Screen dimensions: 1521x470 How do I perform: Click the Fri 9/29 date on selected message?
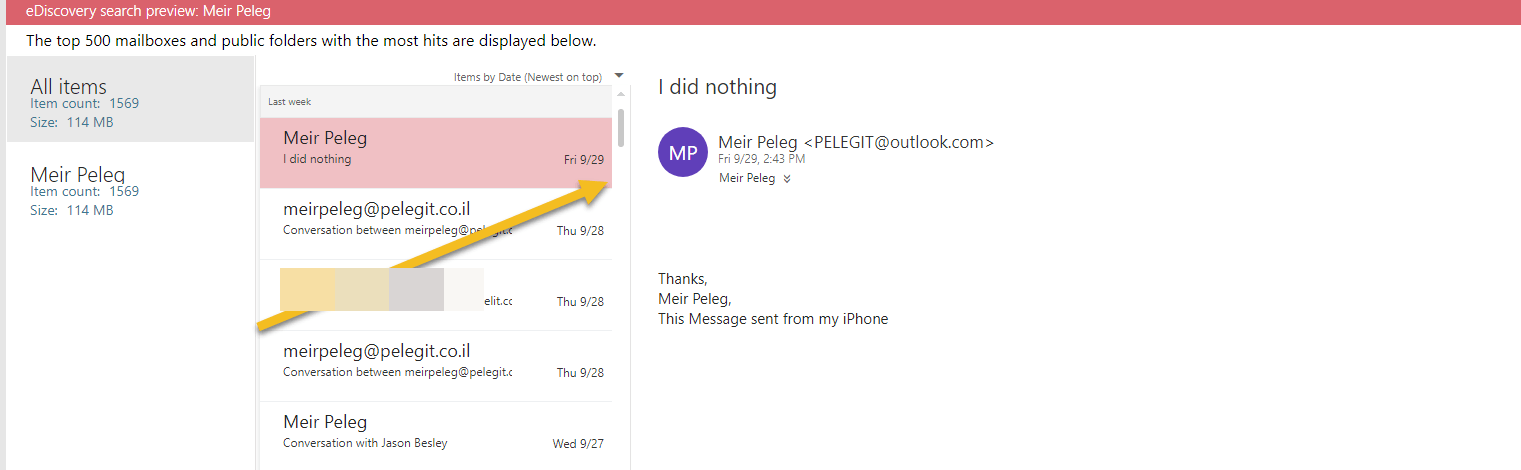pos(584,160)
